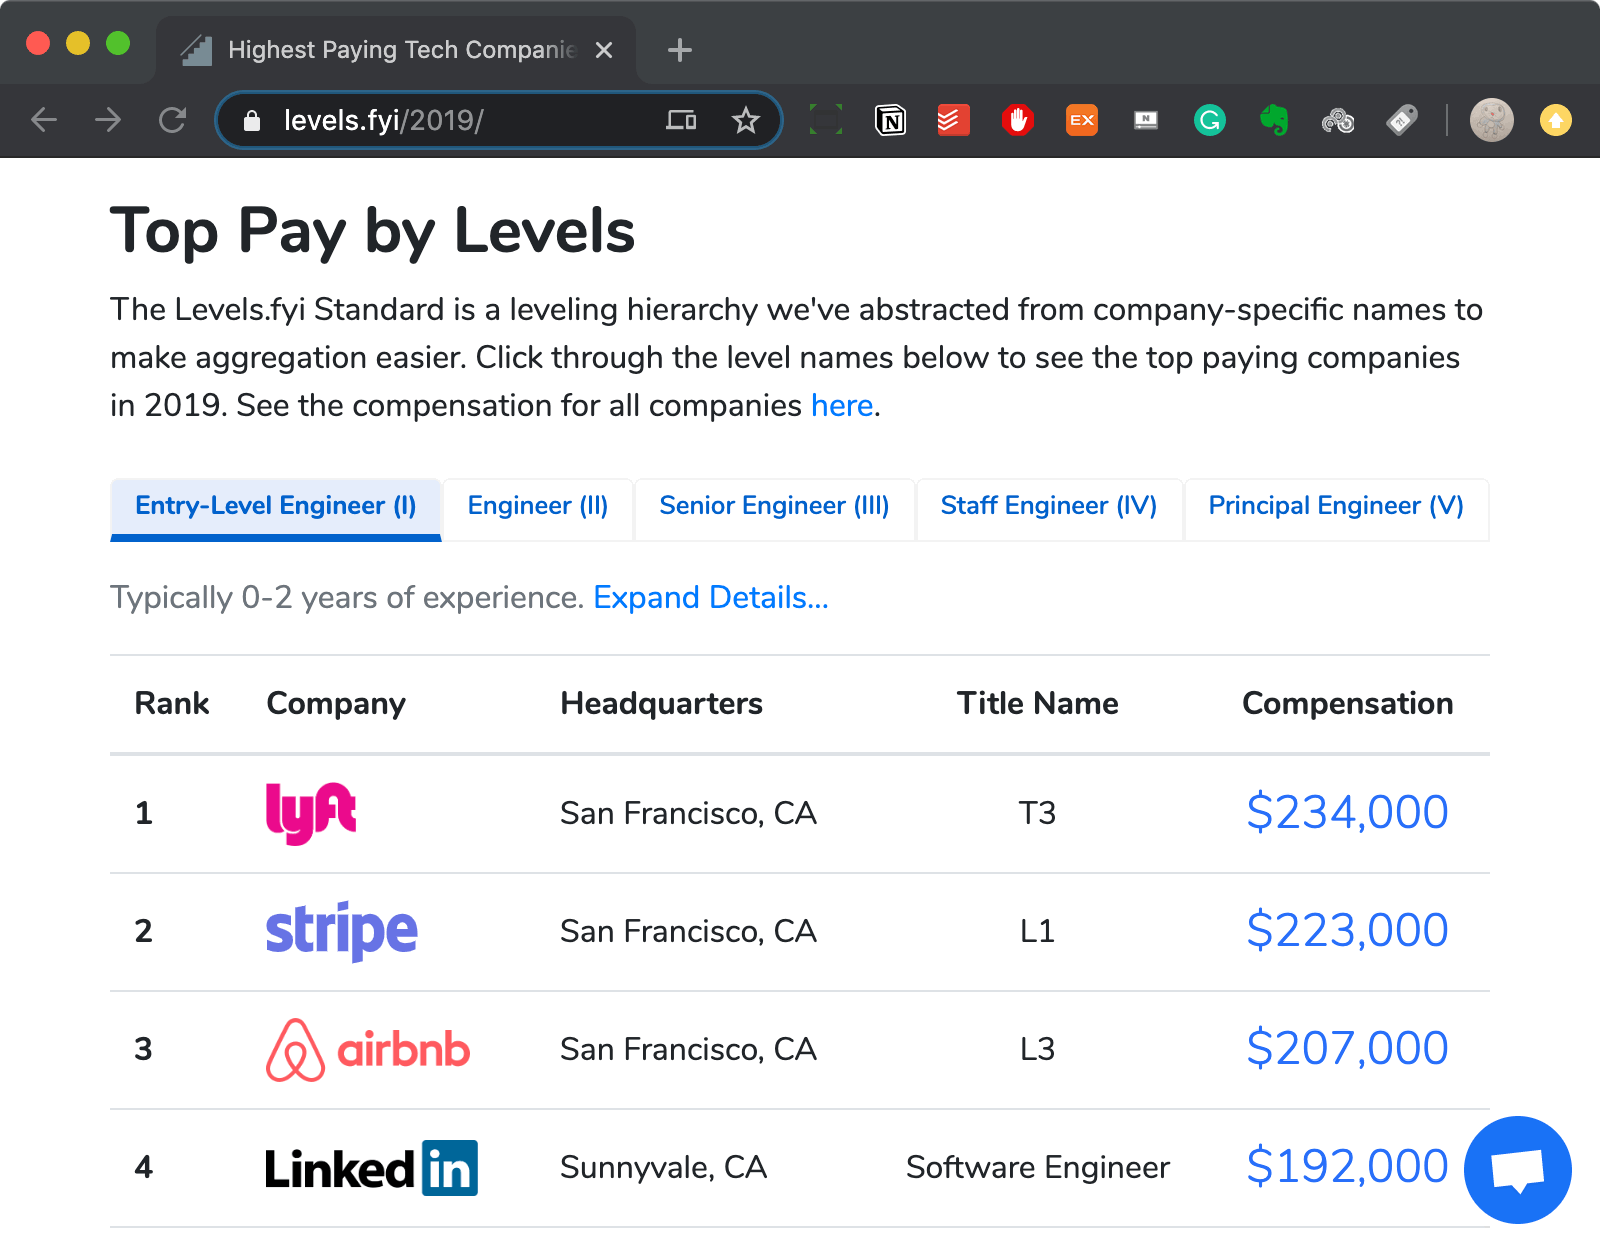The width and height of the screenshot is (1600, 1252).
Task: Open the Notion web clipper extension
Action: pos(890,120)
